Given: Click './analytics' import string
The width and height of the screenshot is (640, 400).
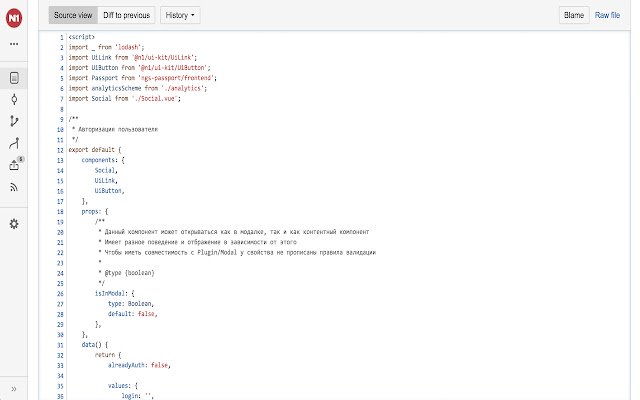Looking at the screenshot, I should [184, 88].
